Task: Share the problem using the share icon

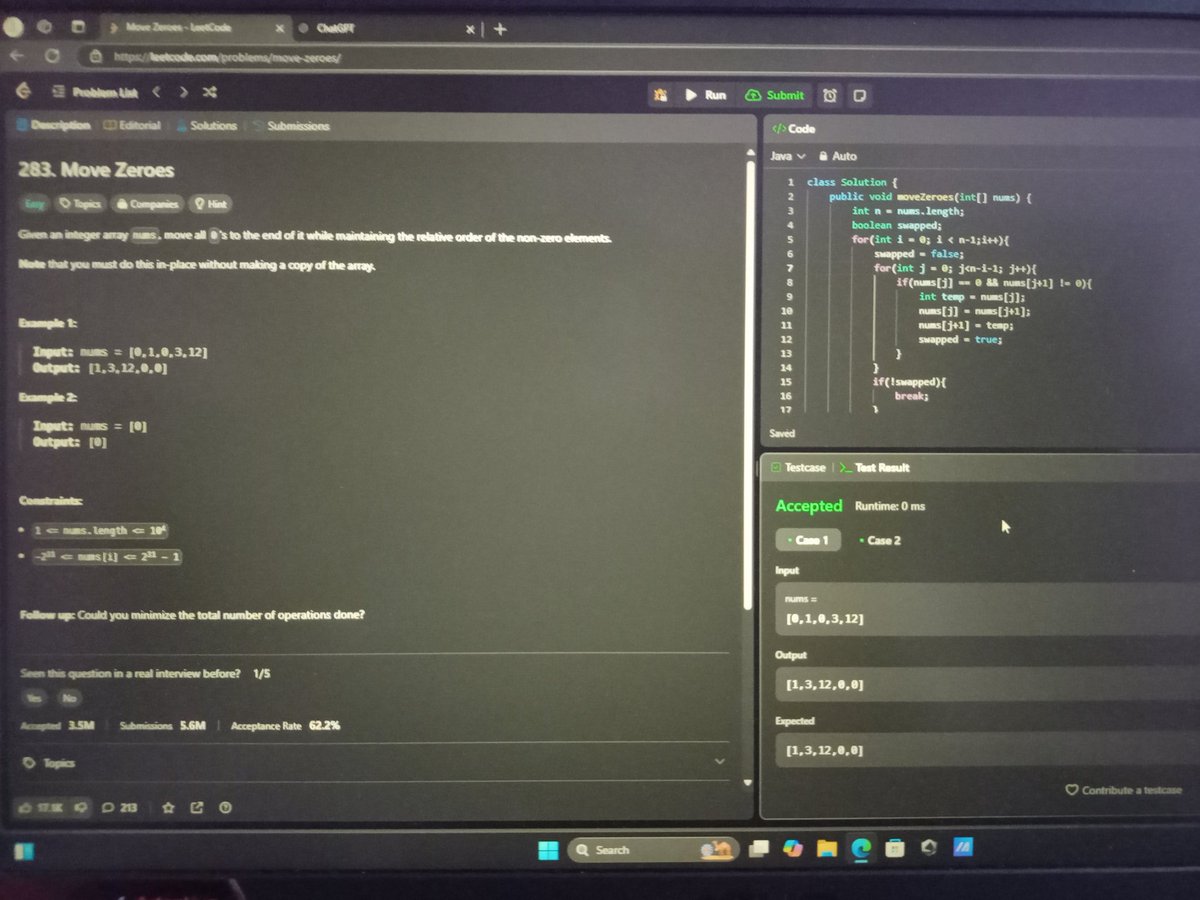Action: coord(196,808)
